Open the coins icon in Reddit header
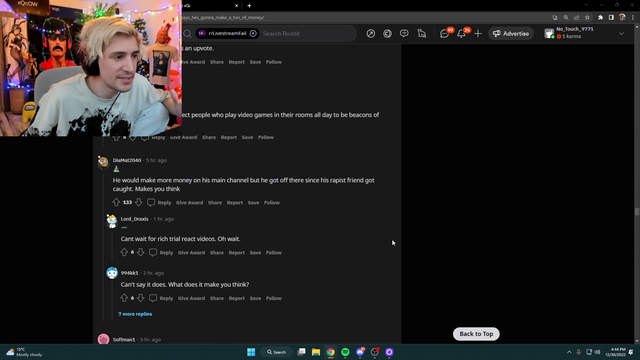 point(387,33)
